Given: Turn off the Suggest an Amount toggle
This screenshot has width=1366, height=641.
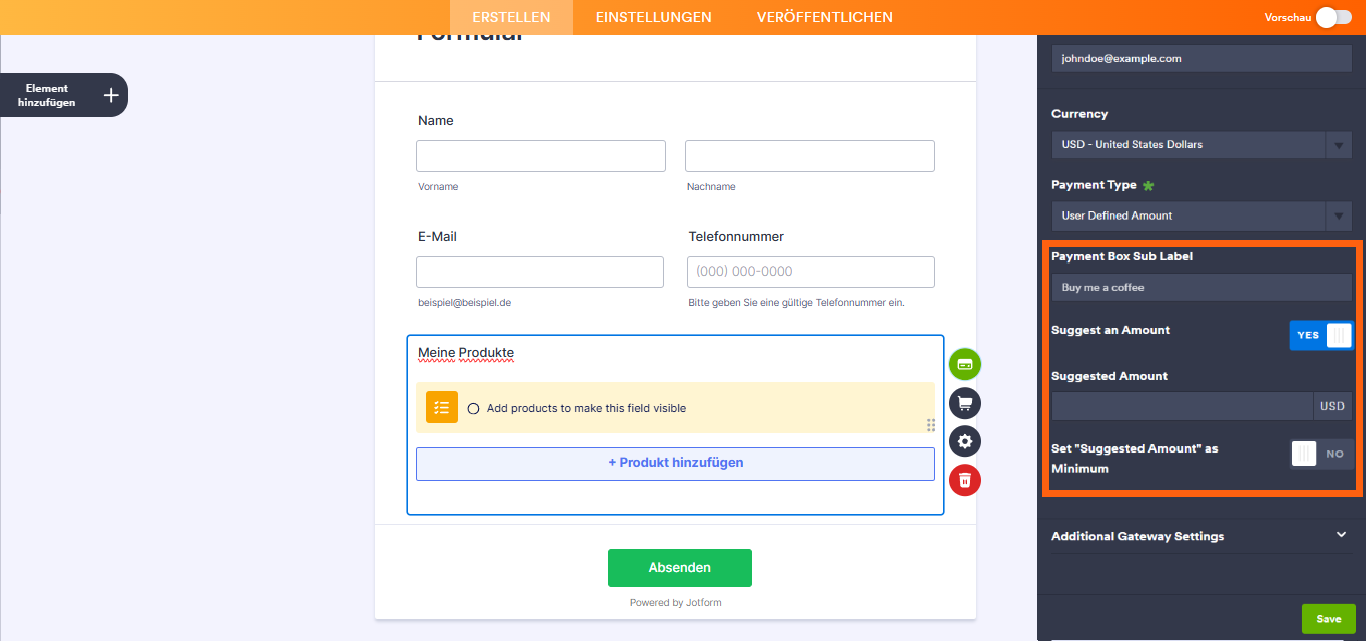Looking at the screenshot, I should (x=1321, y=336).
